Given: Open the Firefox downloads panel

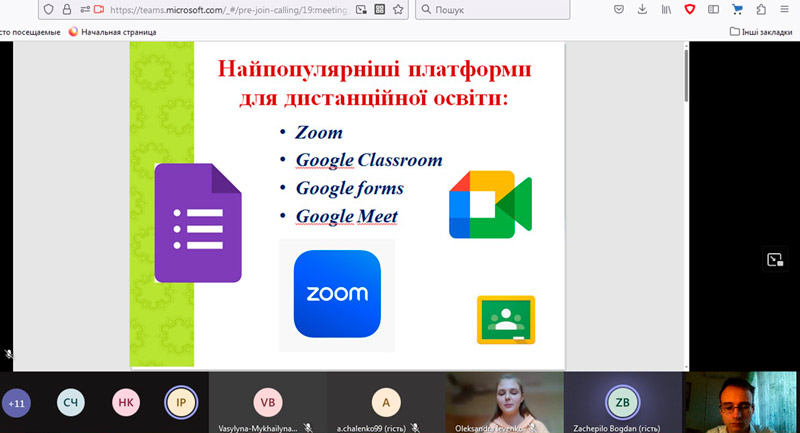Looking at the screenshot, I should tap(643, 10).
